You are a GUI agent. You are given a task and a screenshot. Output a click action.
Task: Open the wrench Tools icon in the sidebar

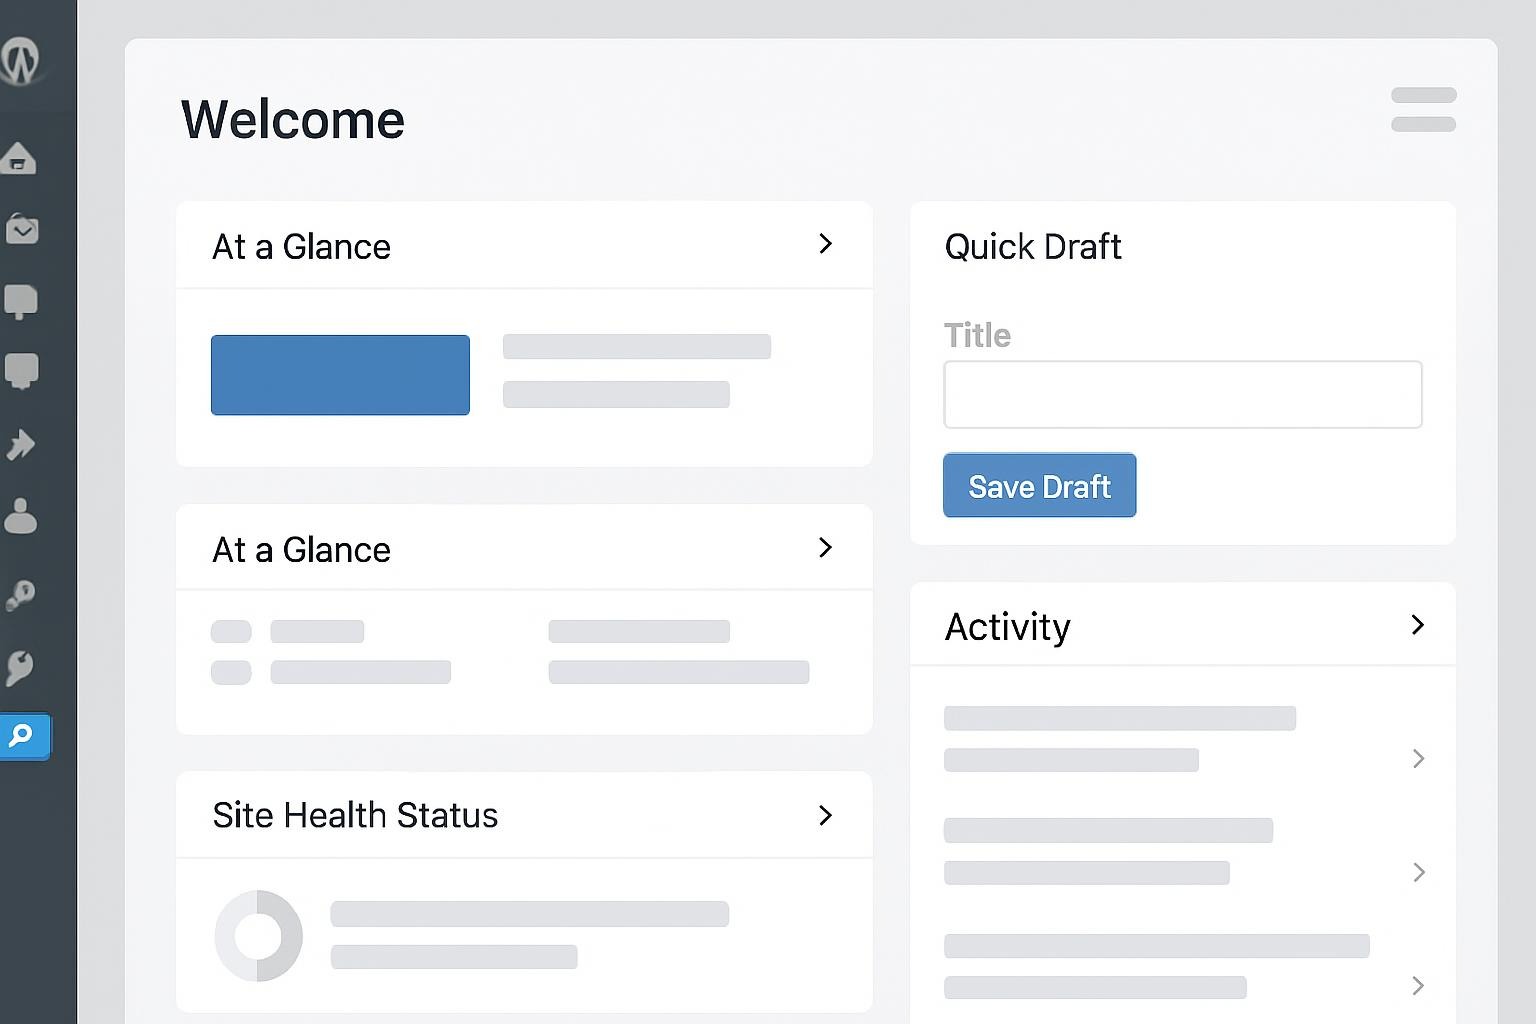click(x=20, y=667)
